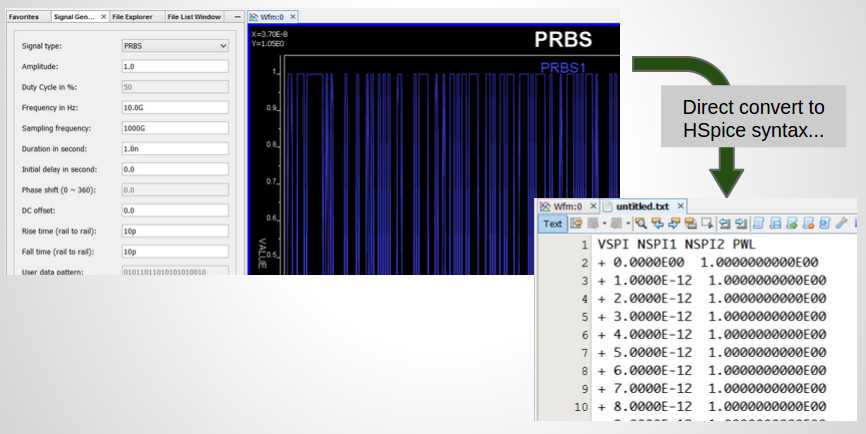Click the wrench icon in editor toolbar
The image size is (866, 434).
tap(842, 224)
